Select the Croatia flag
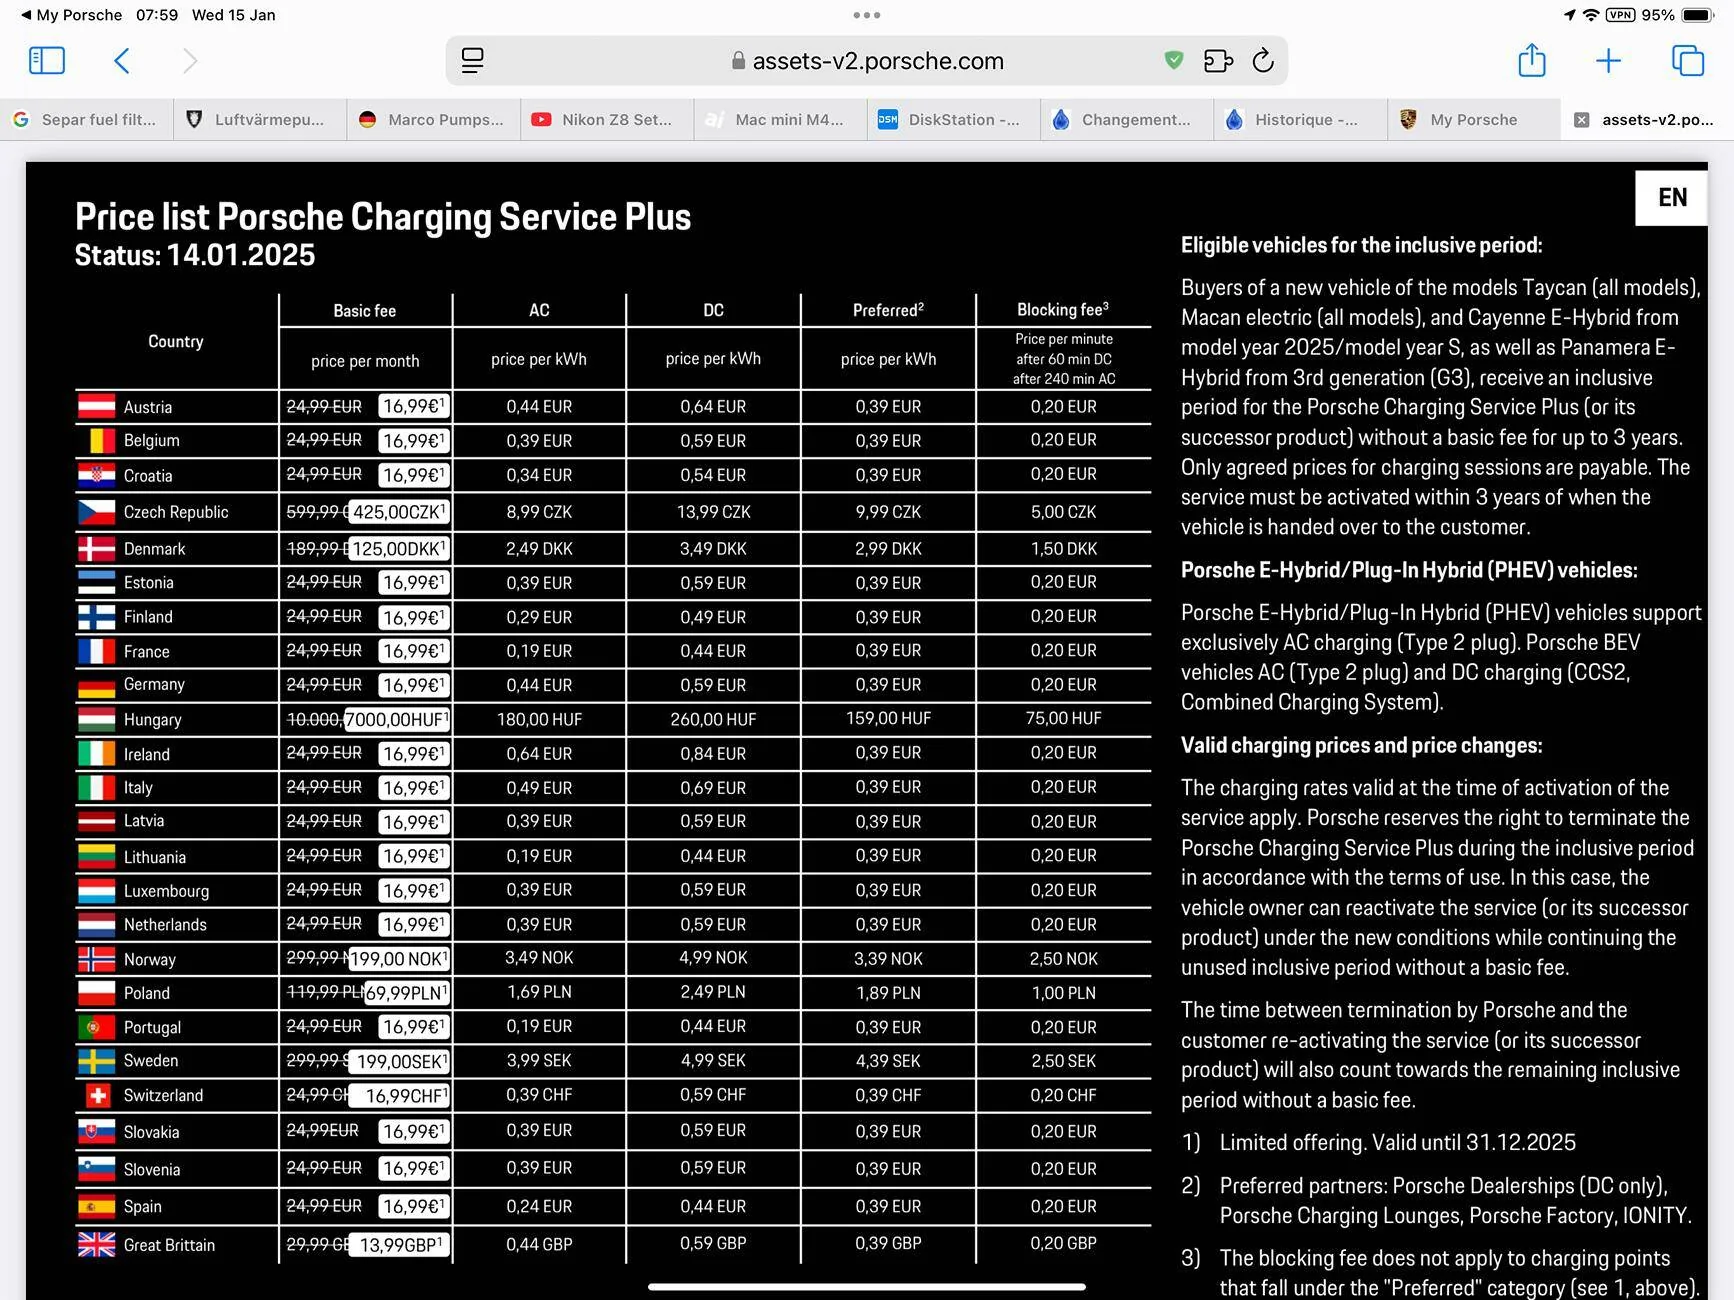 coord(97,475)
